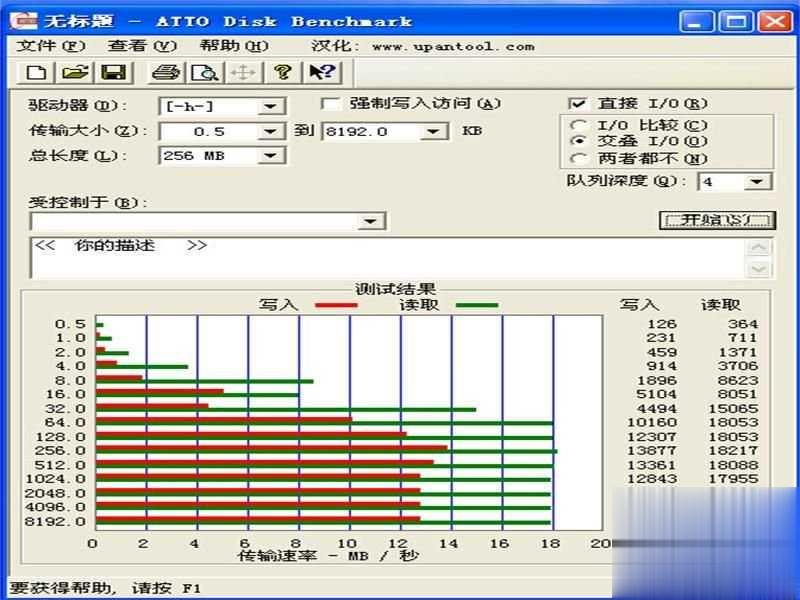Close the ATTO Disk Benchmark window
800x600 pixels.
tap(774, 21)
